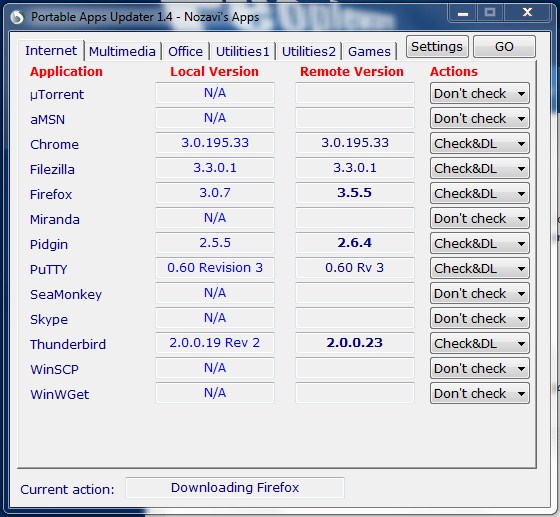Click the Firefox application label
Image resolution: width=560 pixels, height=517 pixels.
click(51, 195)
